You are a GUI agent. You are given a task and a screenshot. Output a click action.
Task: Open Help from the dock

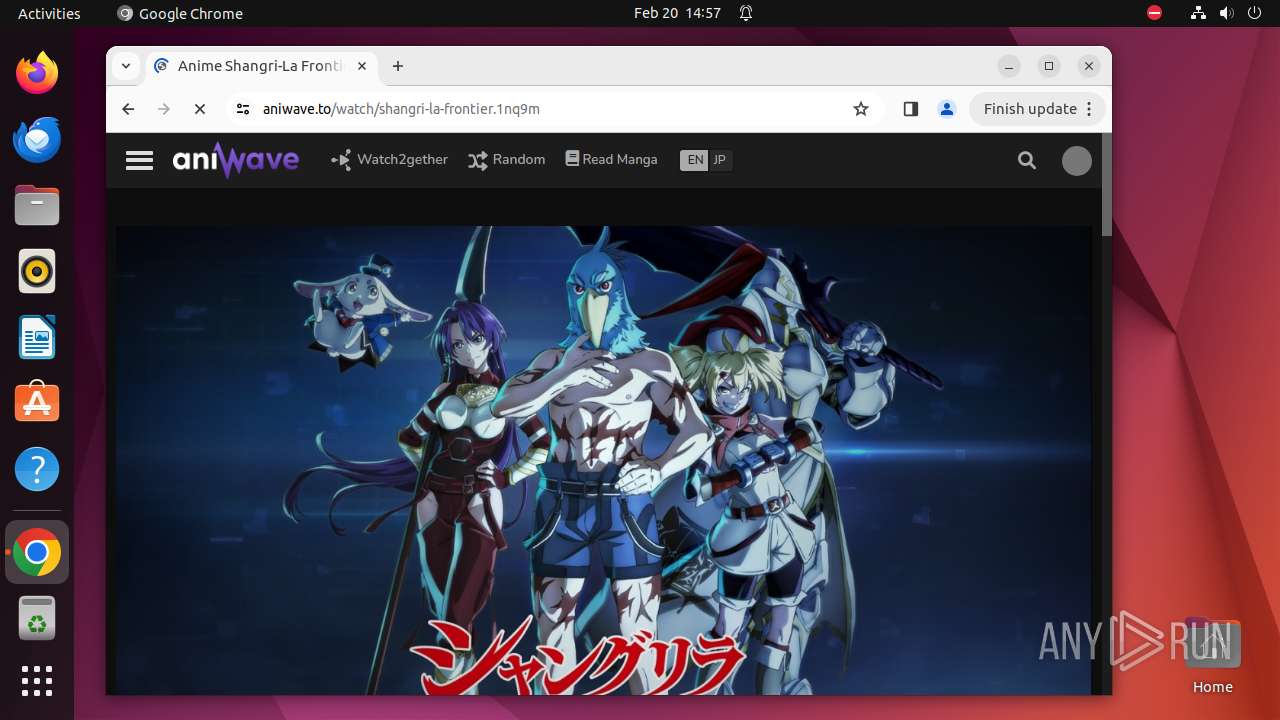[37, 469]
